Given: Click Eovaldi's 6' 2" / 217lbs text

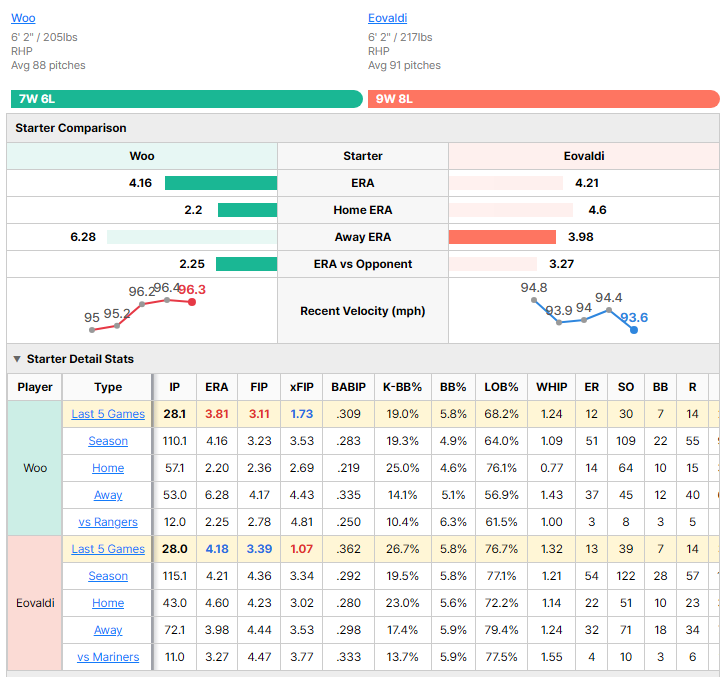Looking at the screenshot, I should (400, 37).
